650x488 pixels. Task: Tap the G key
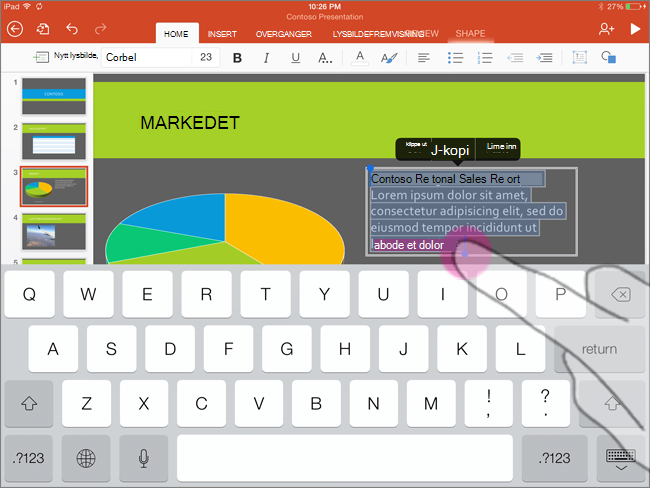[x=286, y=349]
